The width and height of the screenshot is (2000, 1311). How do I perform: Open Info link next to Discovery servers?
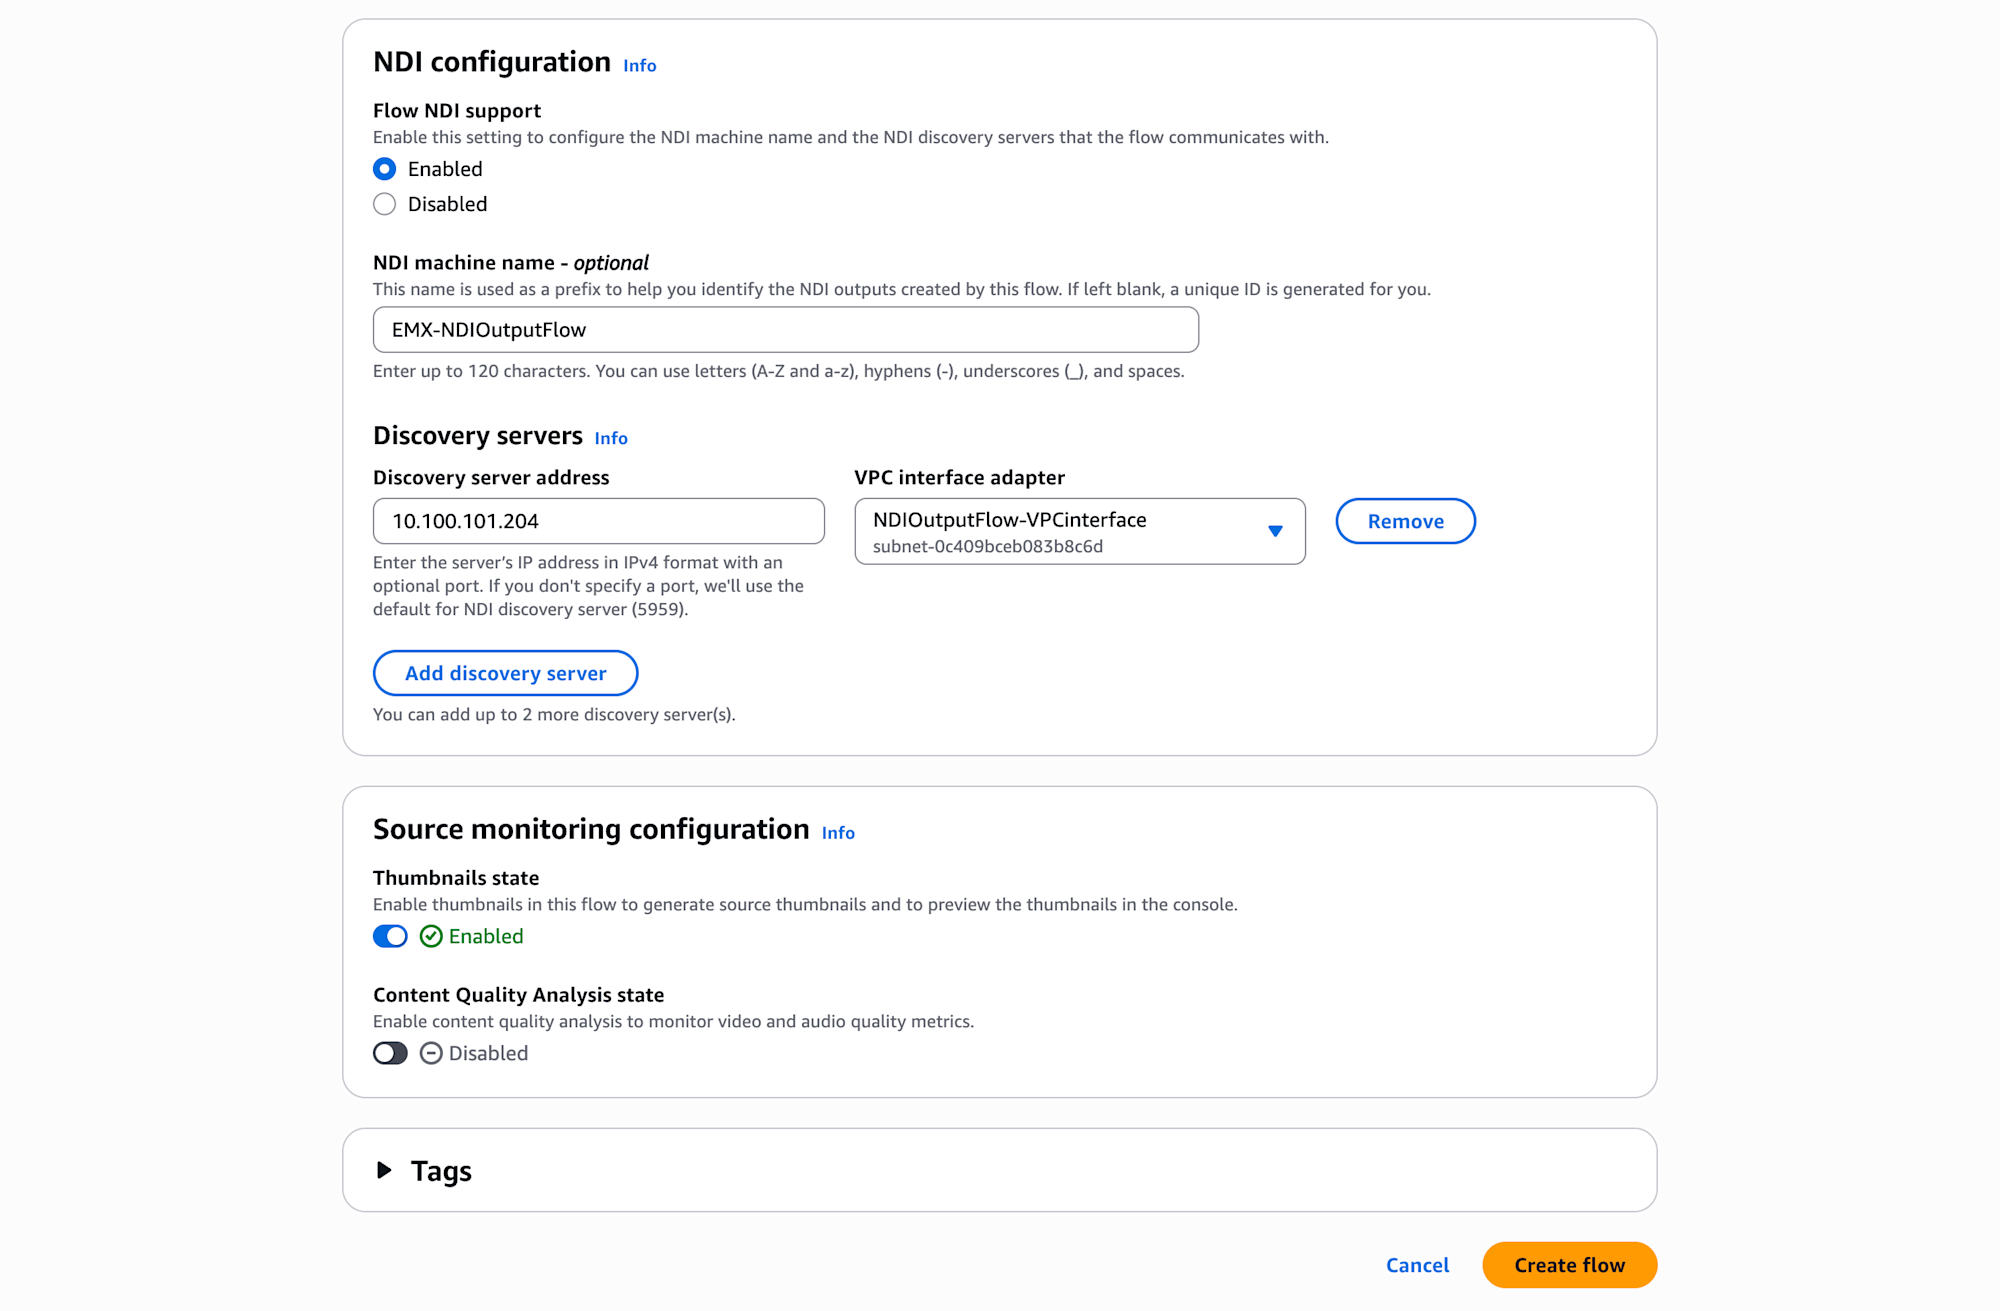coord(611,439)
